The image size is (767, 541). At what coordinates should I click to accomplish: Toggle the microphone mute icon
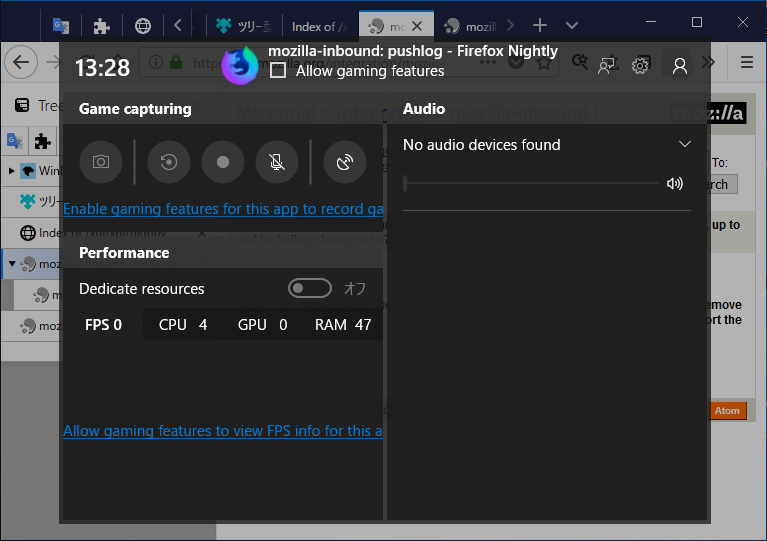tap(277, 162)
